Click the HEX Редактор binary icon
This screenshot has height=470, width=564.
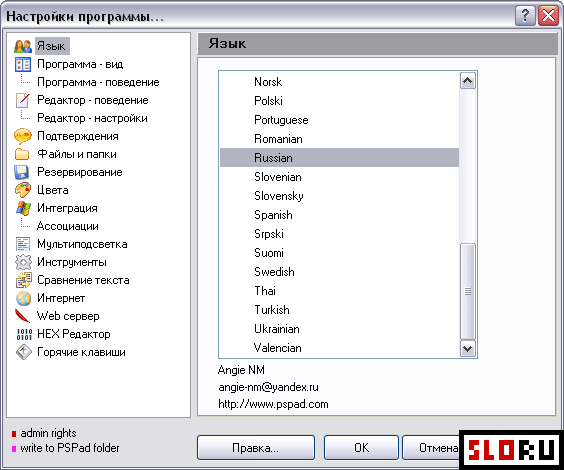coord(24,334)
